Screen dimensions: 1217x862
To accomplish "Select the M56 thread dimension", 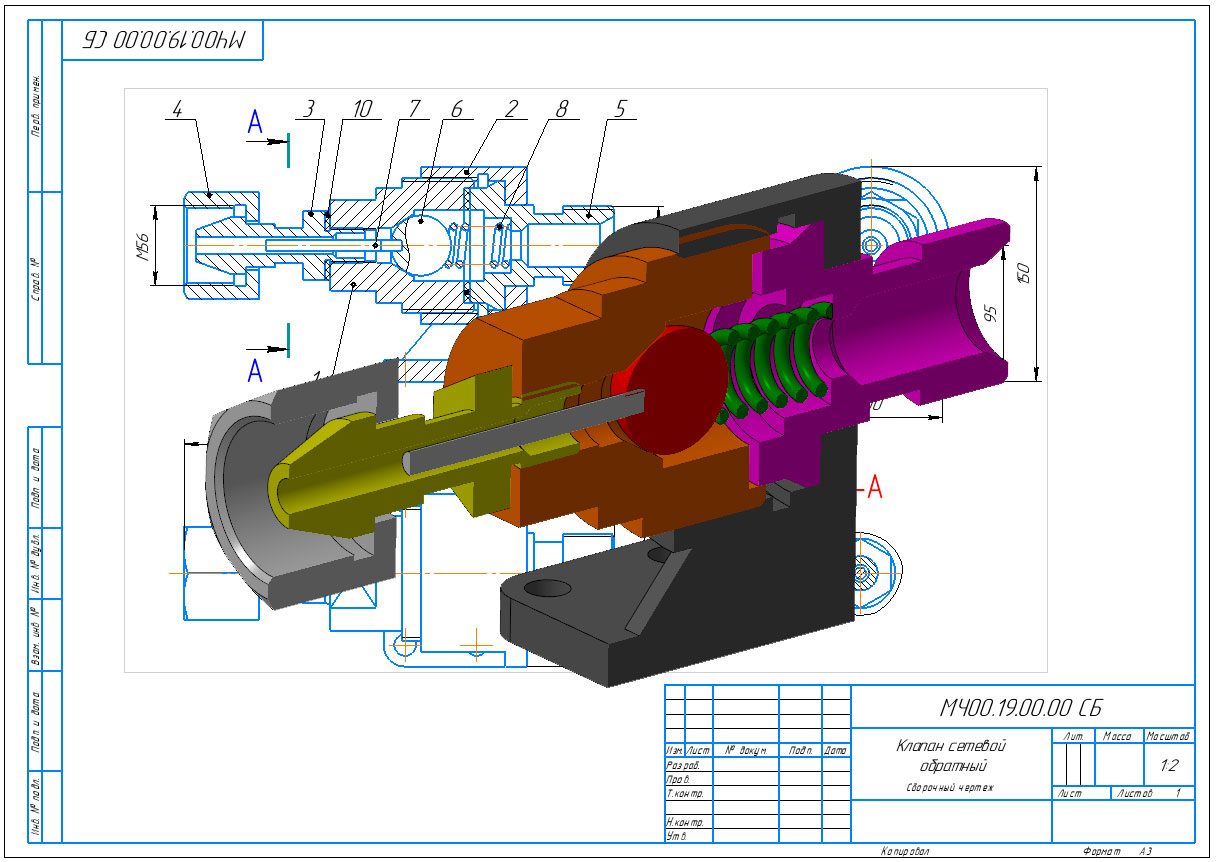I will [143, 246].
